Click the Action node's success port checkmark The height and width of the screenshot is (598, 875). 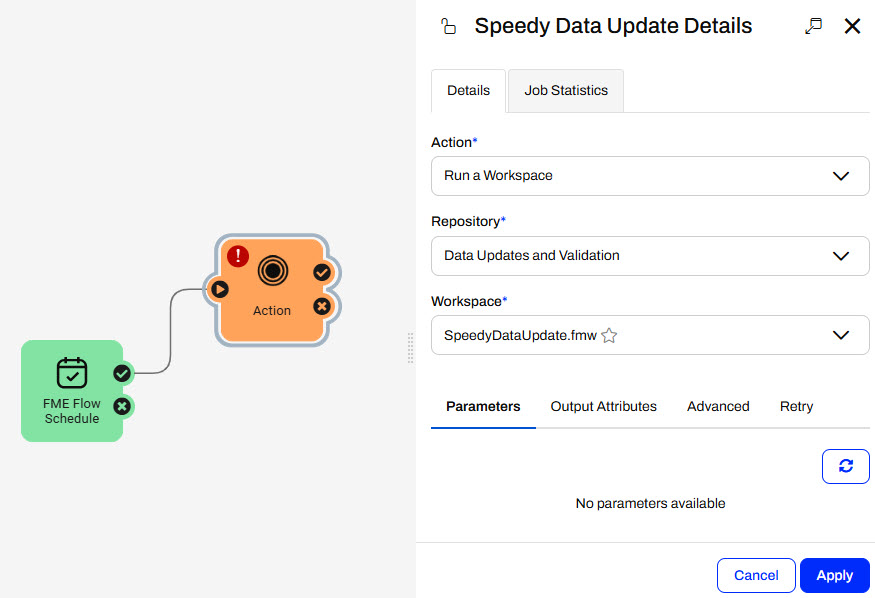pos(322,272)
